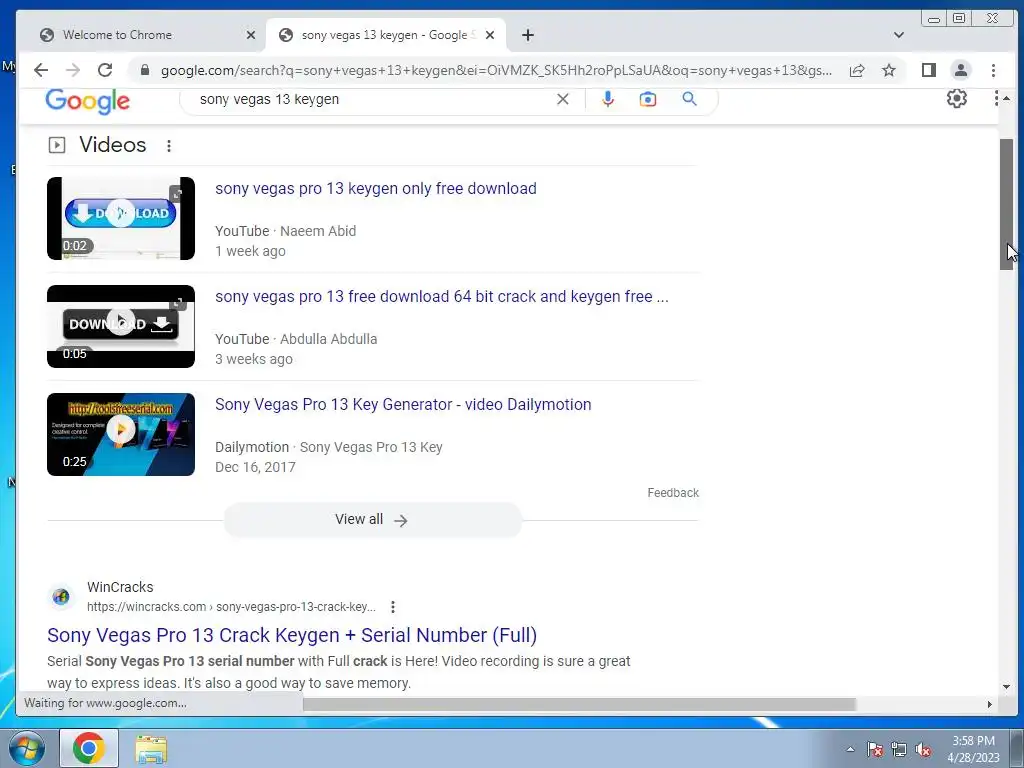This screenshot has height=768, width=1024.
Task: Focus the address bar URL
Action: click(496, 71)
